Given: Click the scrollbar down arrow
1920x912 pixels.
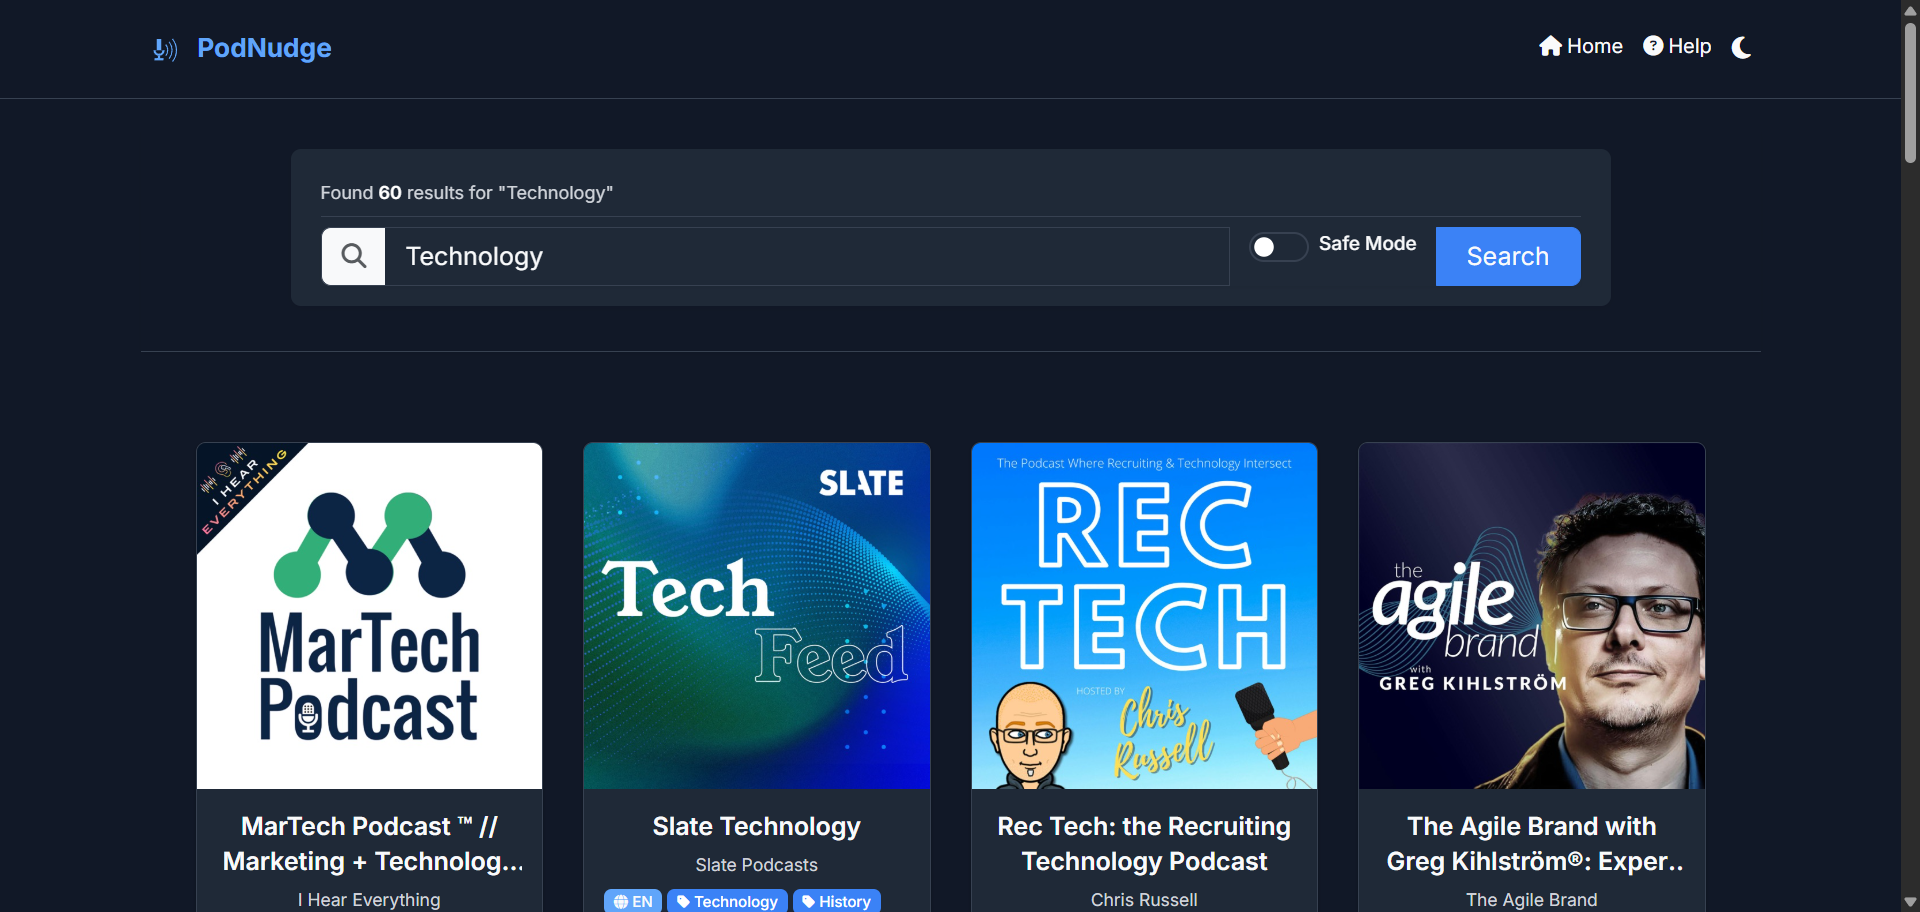Looking at the screenshot, I should pyautogui.click(x=1910, y=902).
